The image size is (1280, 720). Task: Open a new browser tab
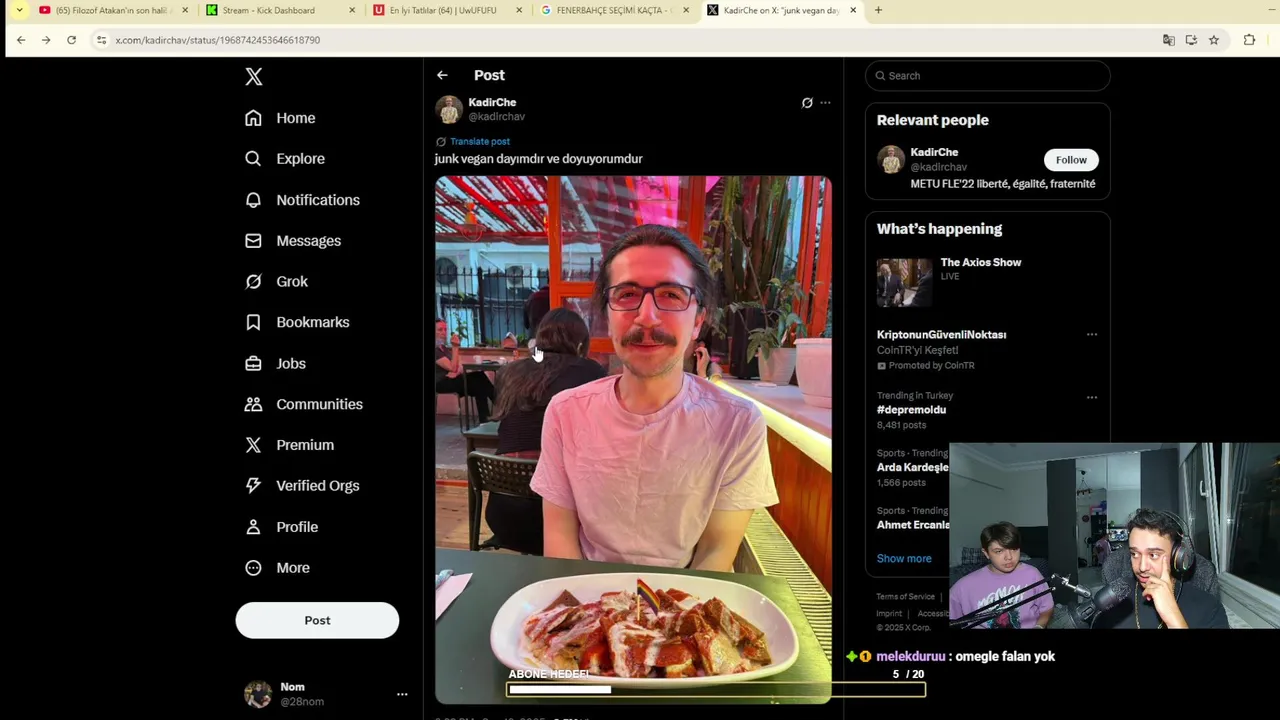click(x=878, y=10)
